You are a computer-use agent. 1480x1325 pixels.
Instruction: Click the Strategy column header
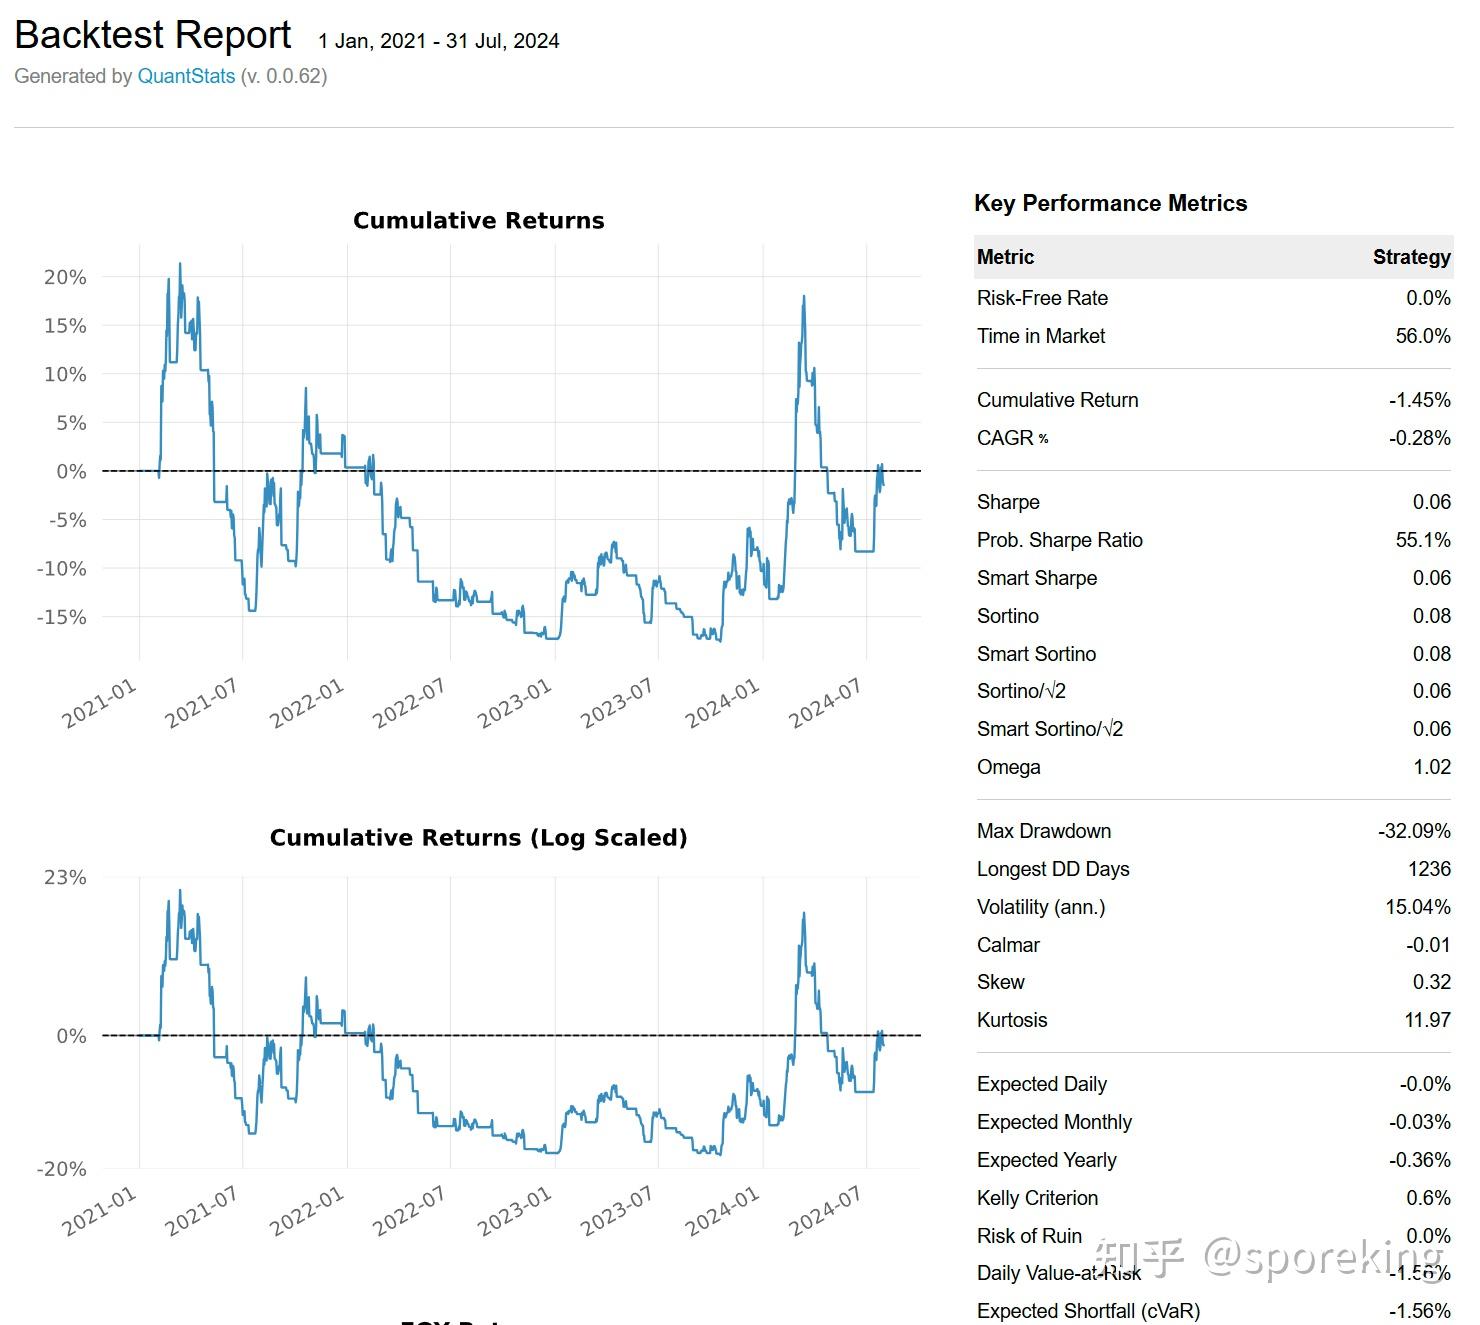point(1411,257)
